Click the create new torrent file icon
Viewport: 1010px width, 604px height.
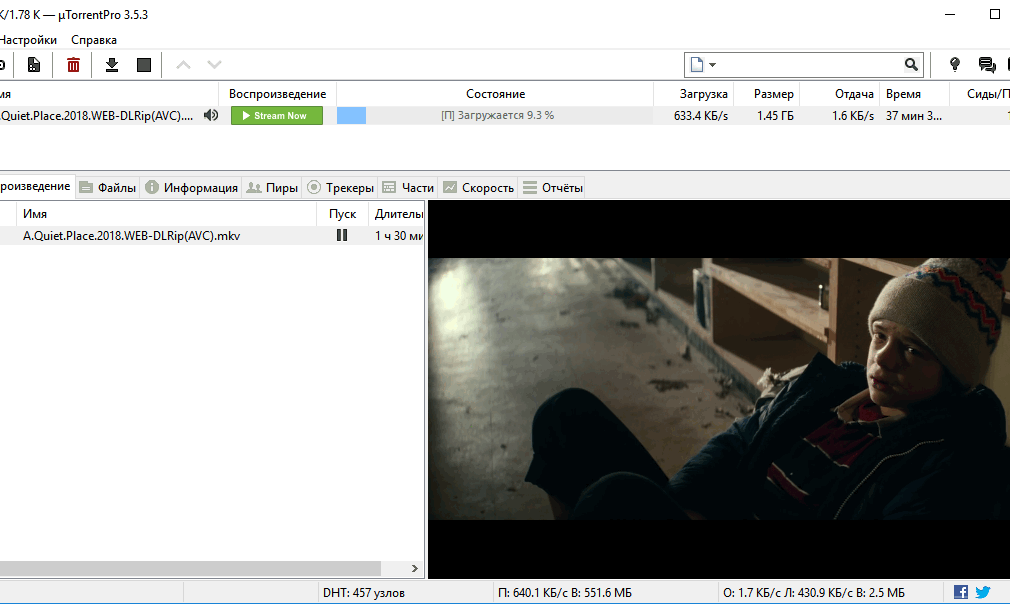point(33,64)
